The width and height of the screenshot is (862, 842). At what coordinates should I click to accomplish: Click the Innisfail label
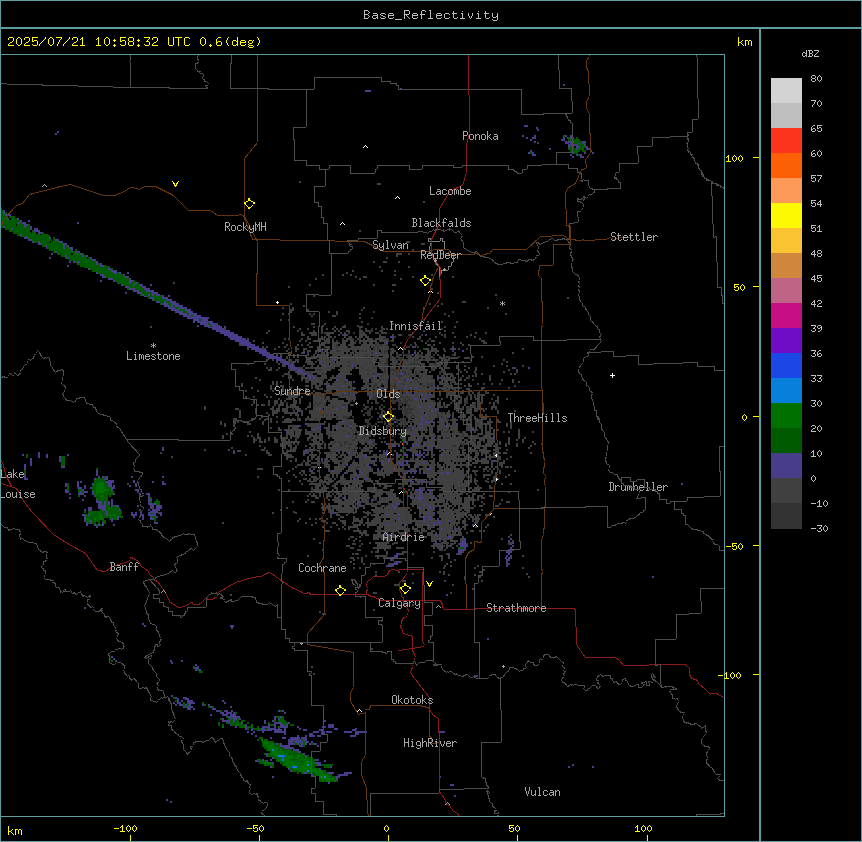tap(416, 326)
